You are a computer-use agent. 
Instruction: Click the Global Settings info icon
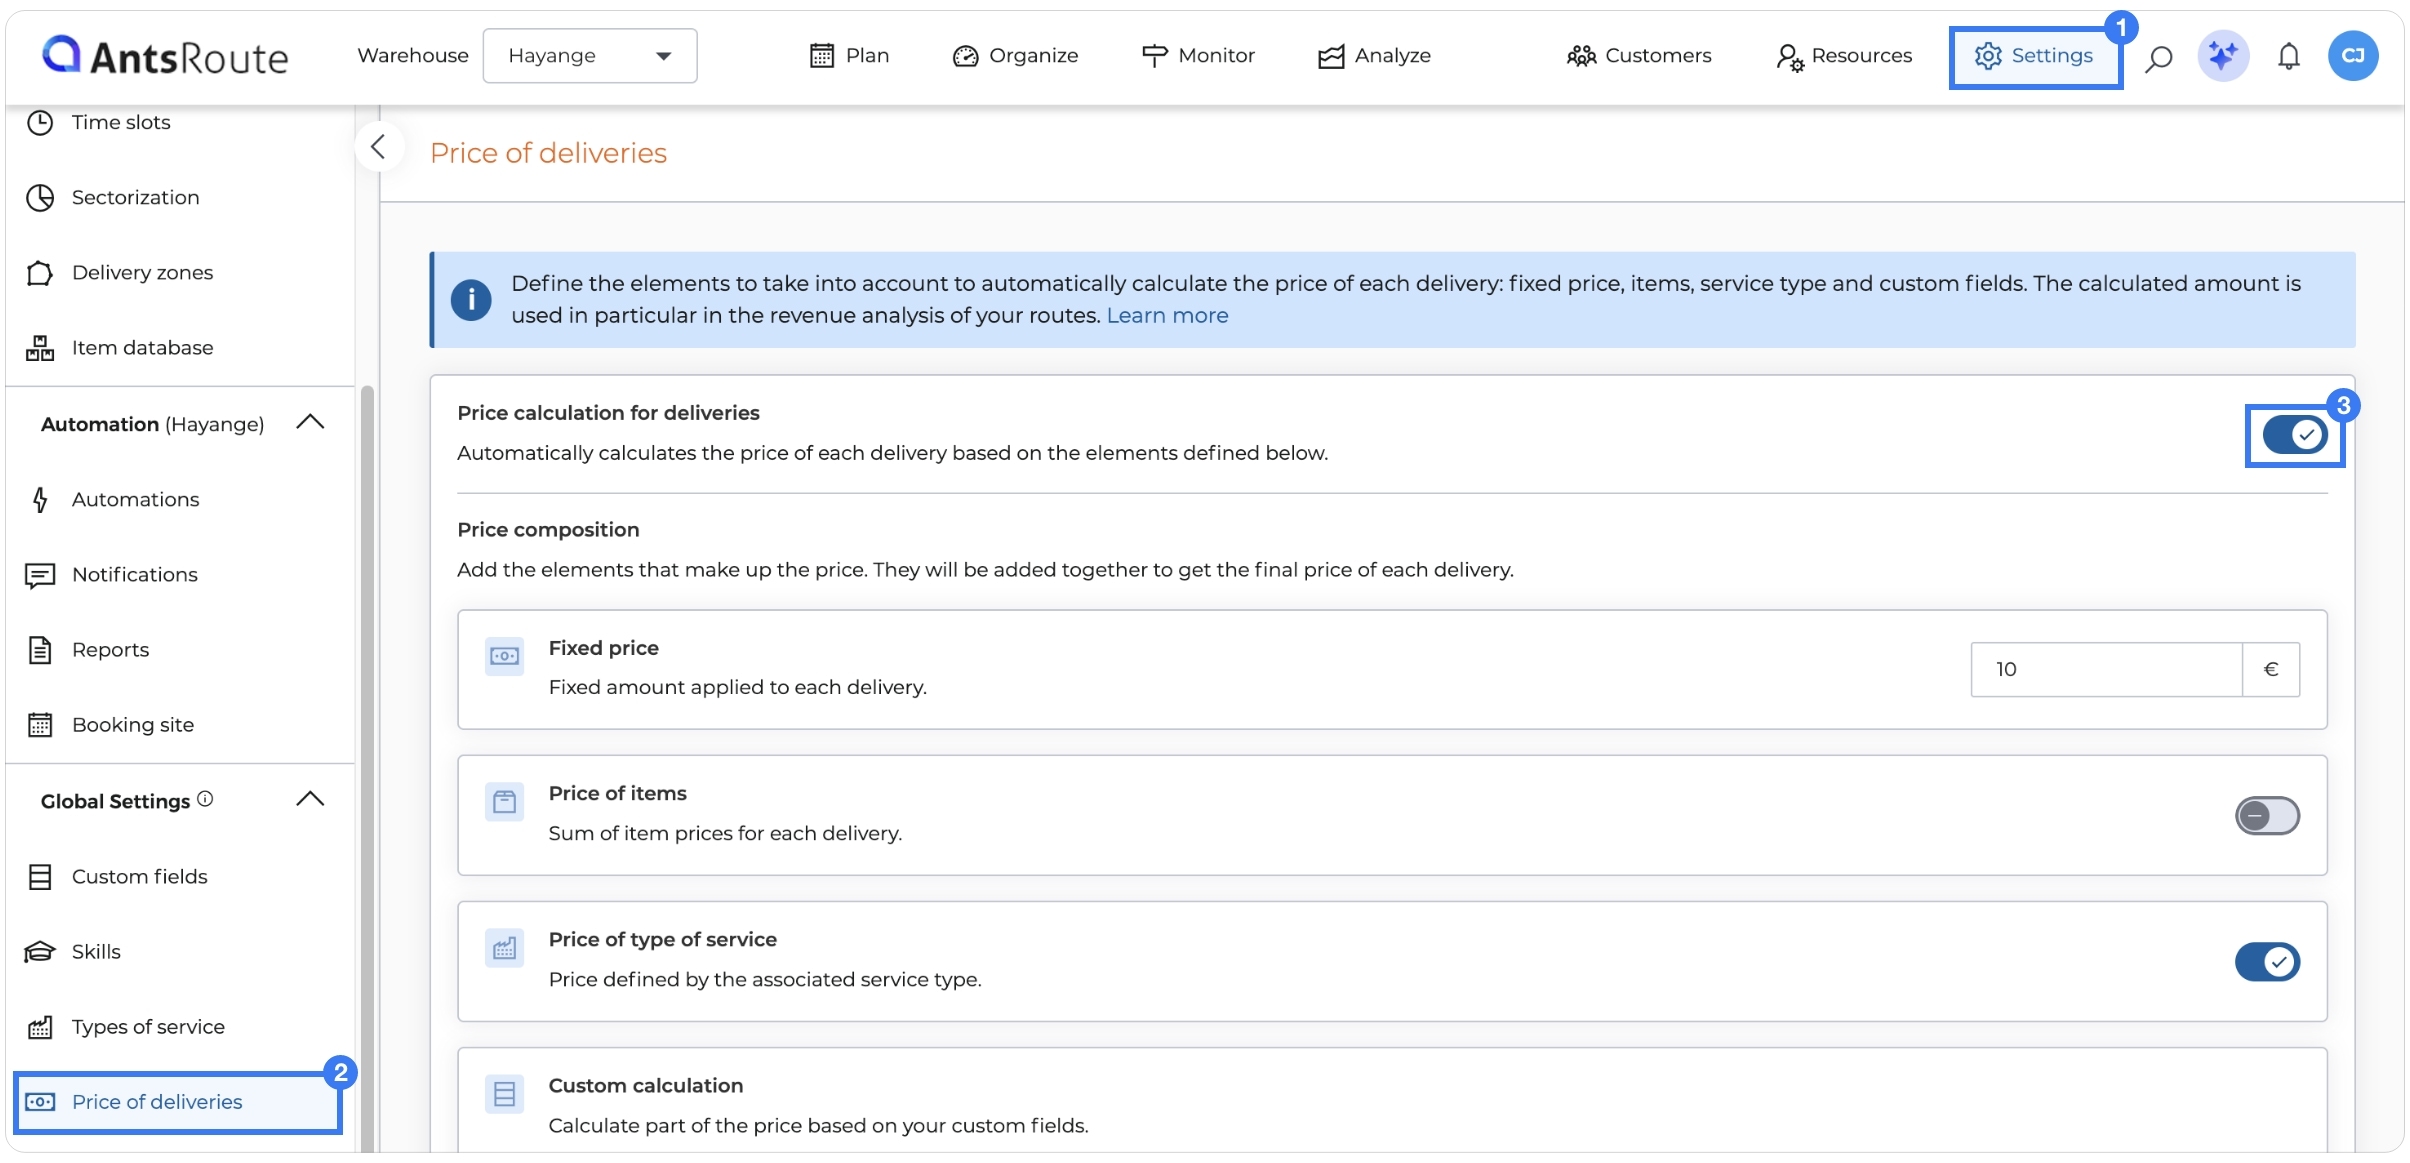(x=205, y=798)
